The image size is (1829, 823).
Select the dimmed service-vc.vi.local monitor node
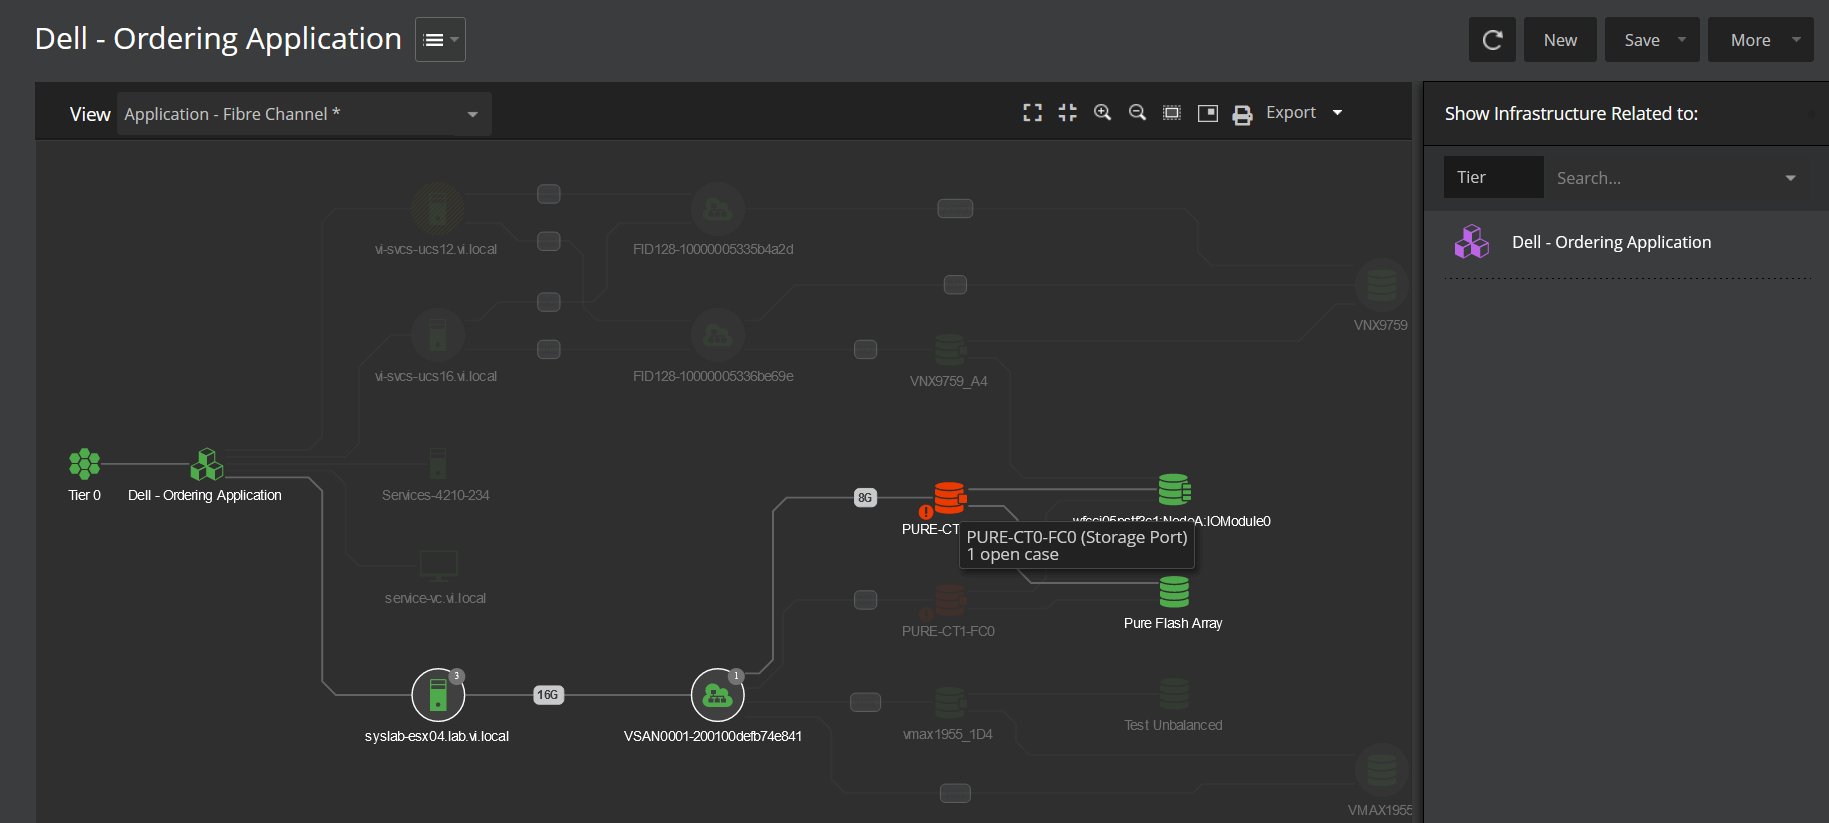(x=439, y=566)
